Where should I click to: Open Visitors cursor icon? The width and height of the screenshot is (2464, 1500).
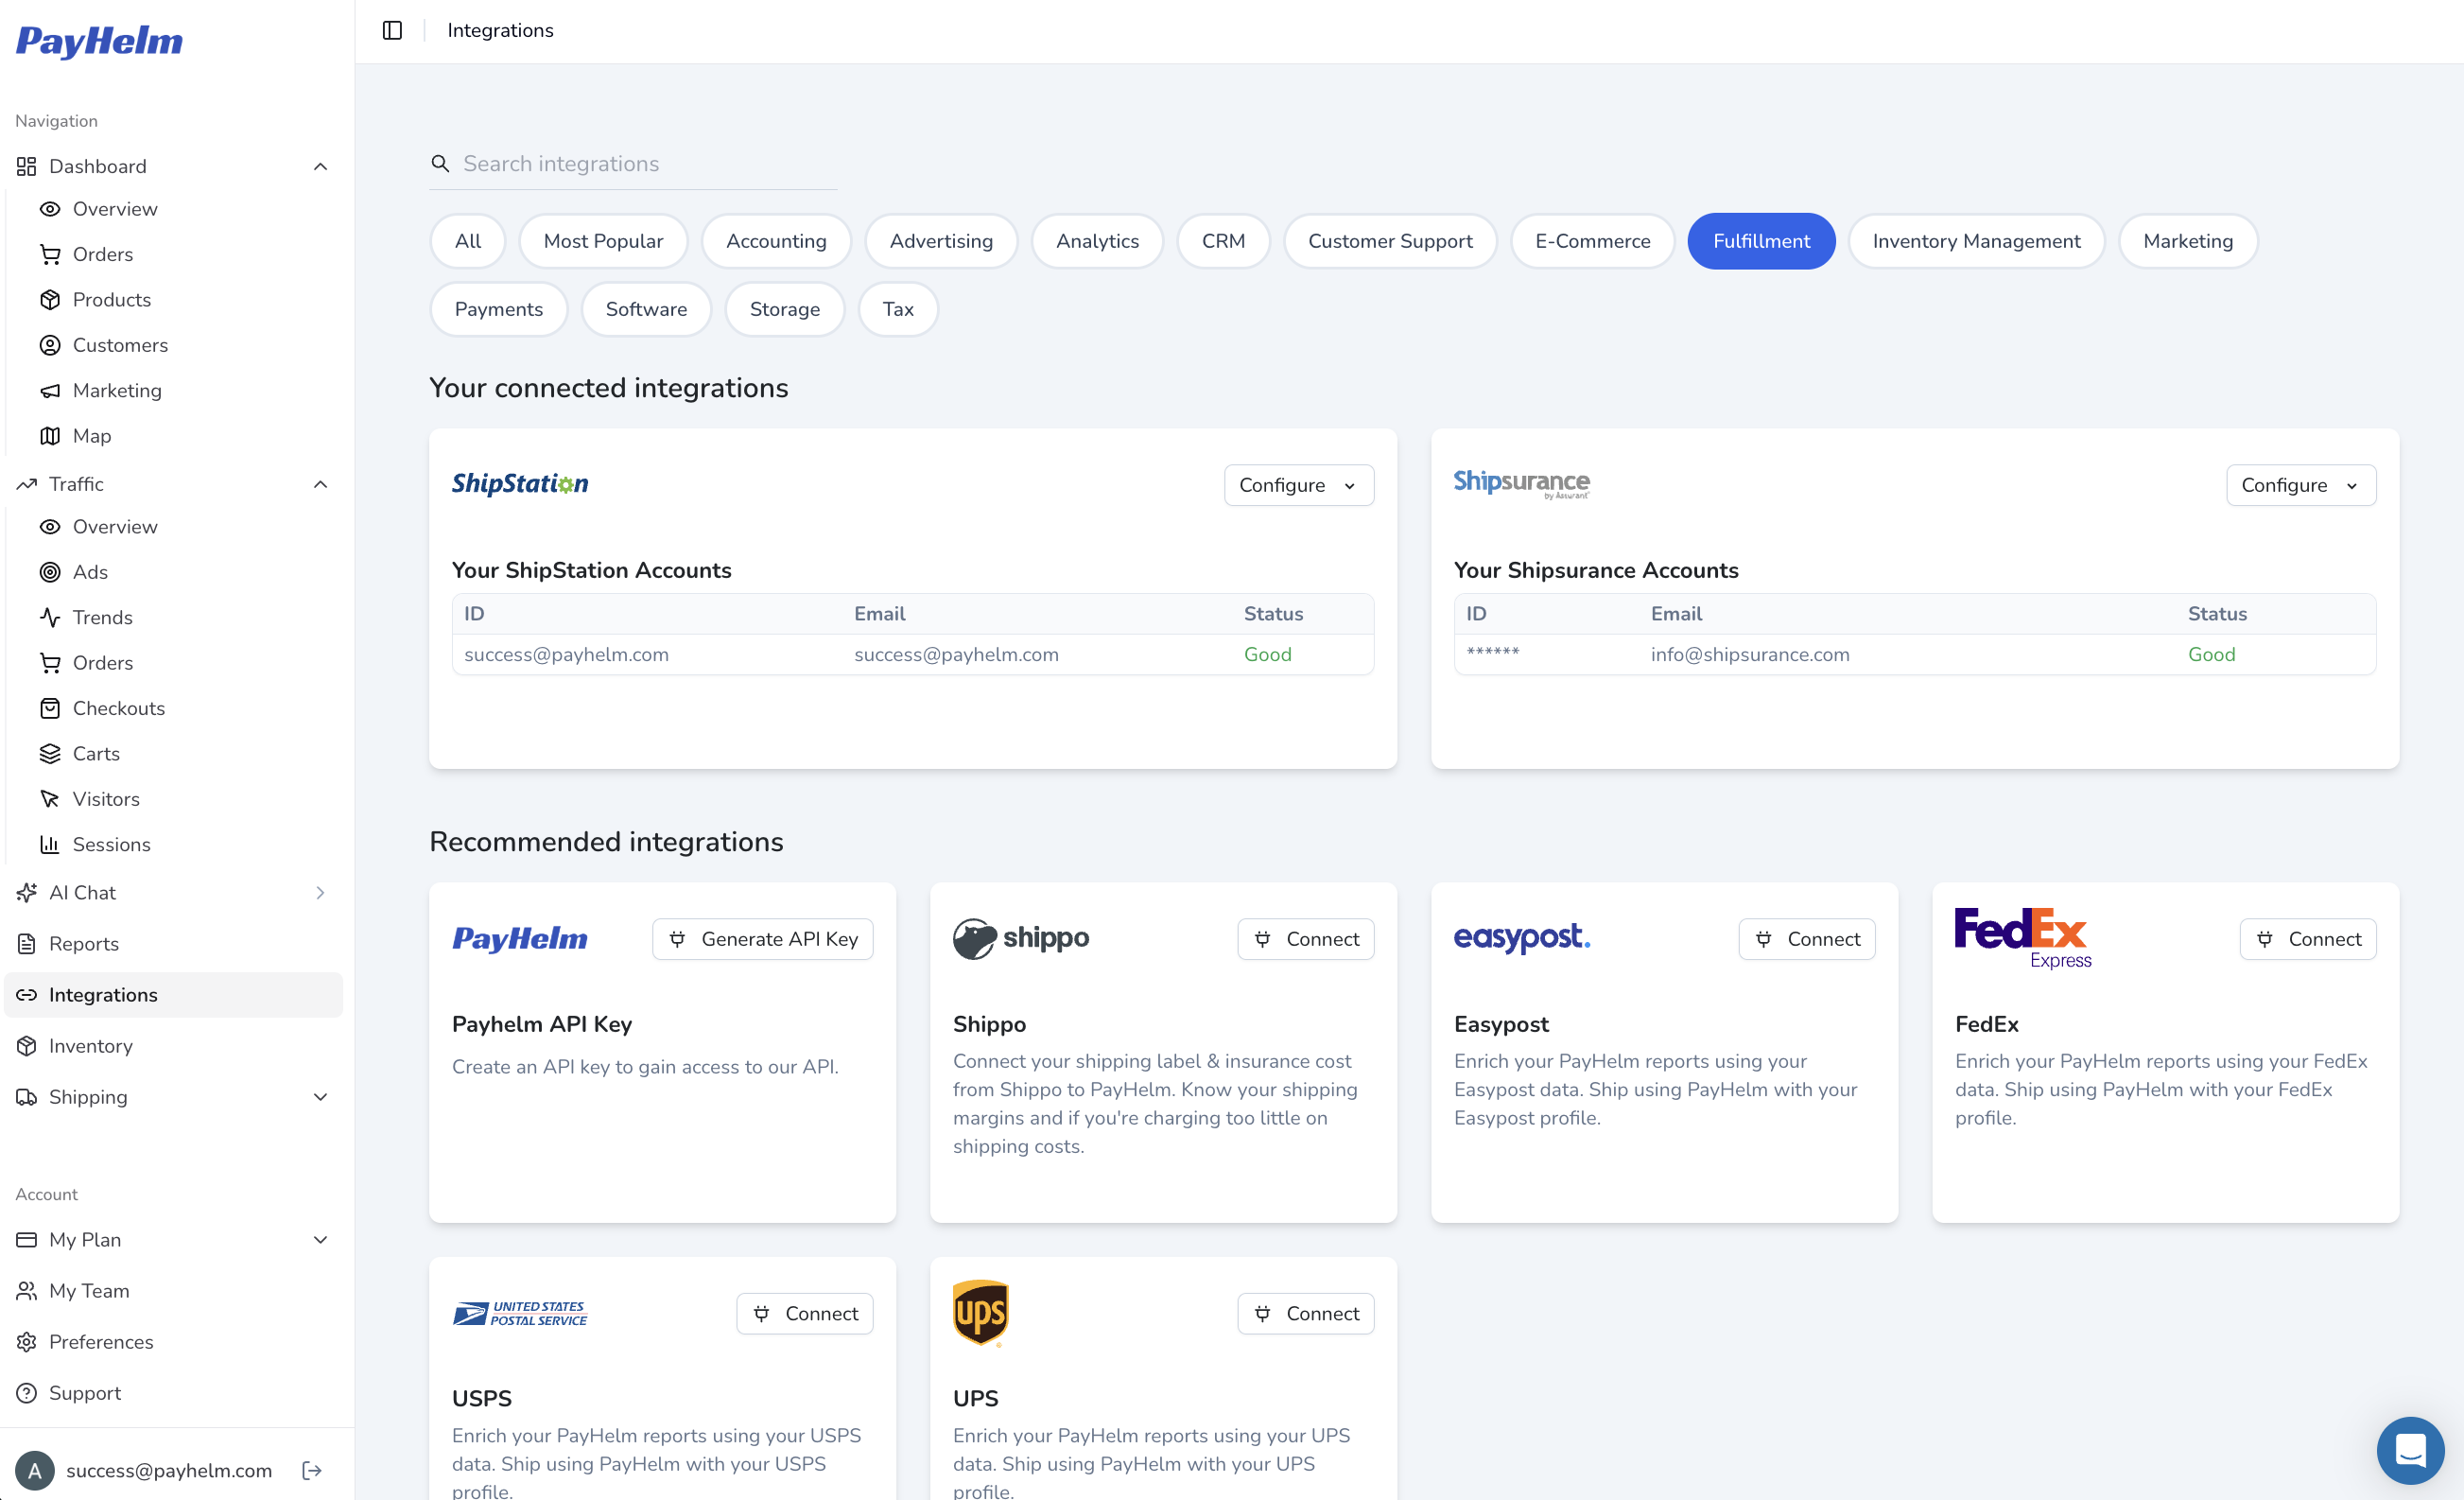pyautogui.click(x=50, y=799)
